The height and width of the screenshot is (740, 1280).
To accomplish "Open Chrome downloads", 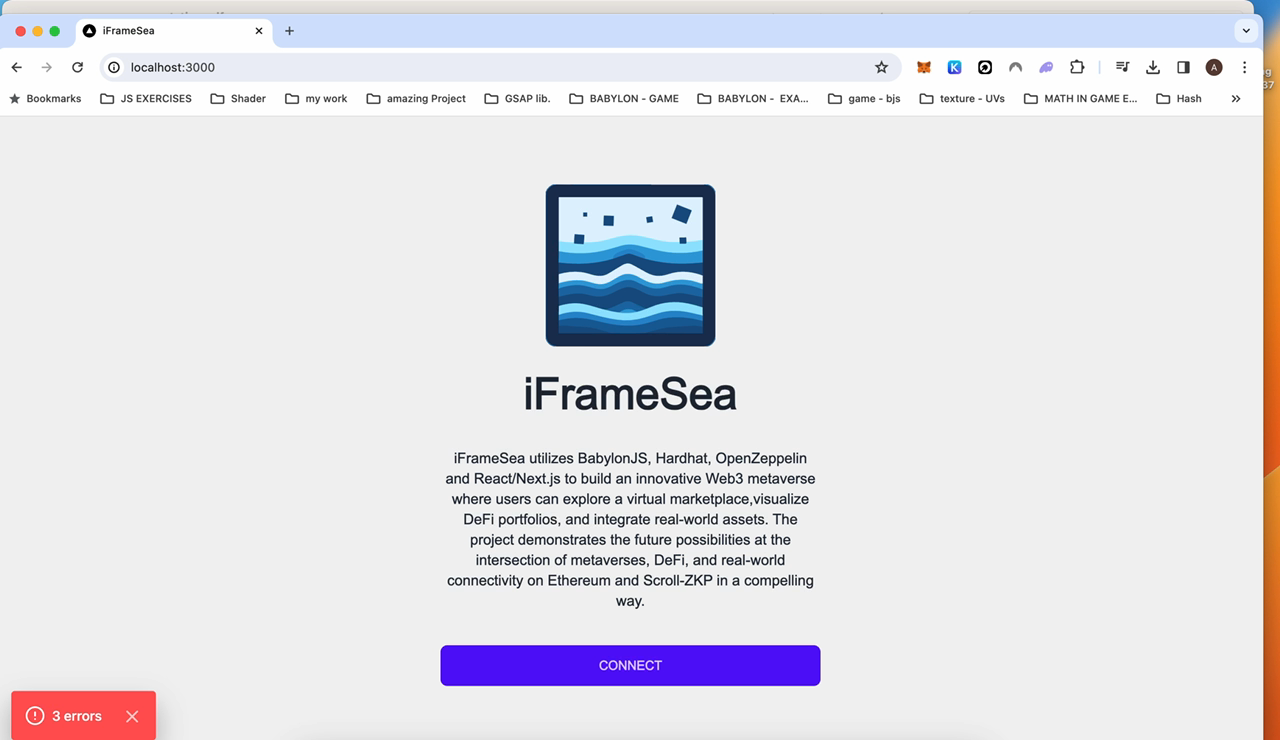I will tap(1153, 67).
